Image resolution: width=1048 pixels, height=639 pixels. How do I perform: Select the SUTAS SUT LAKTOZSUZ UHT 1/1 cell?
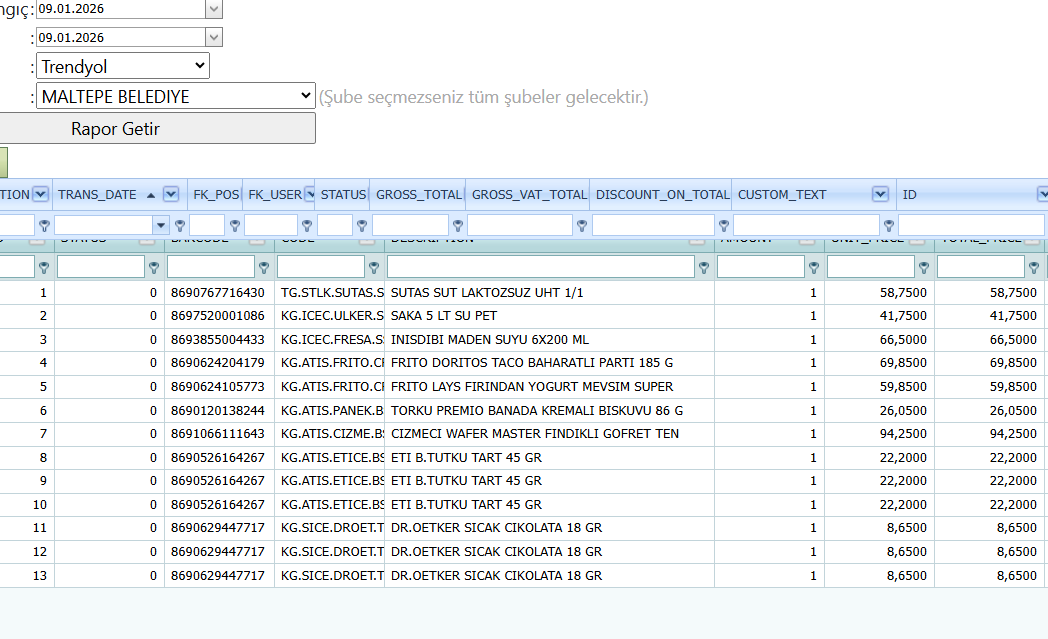point(549,293)
